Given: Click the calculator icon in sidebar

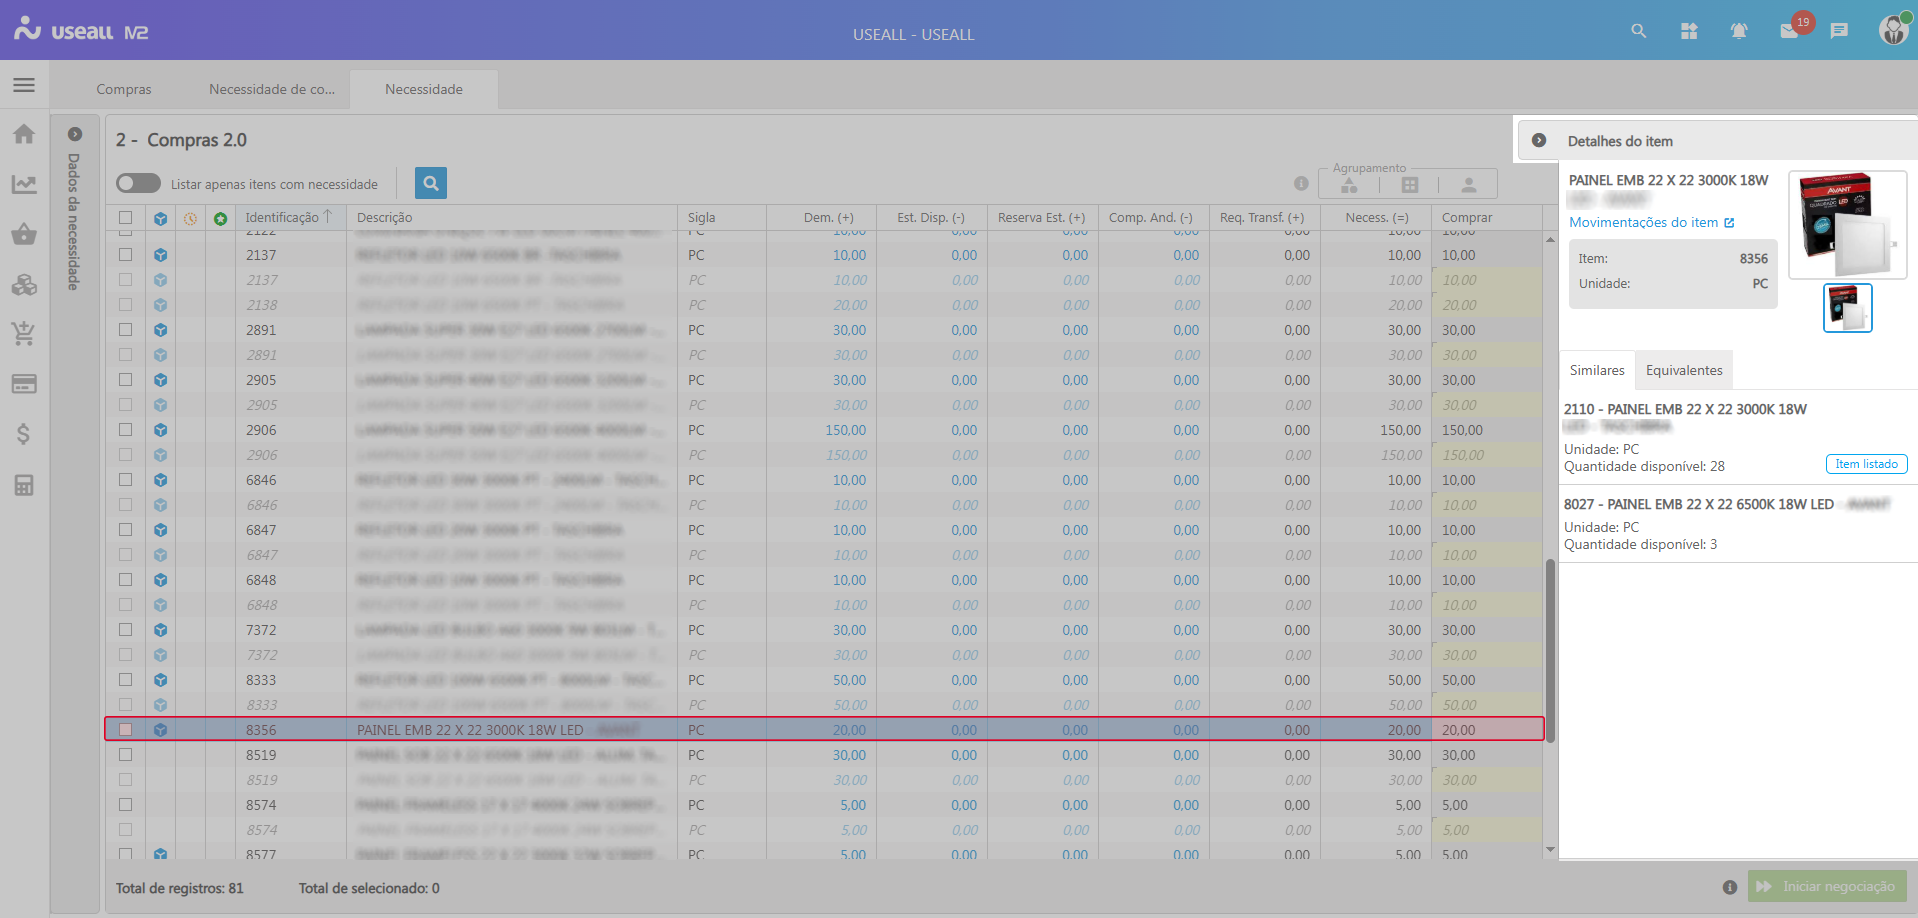Looking at the screenshot, I should tap(24, 485).
